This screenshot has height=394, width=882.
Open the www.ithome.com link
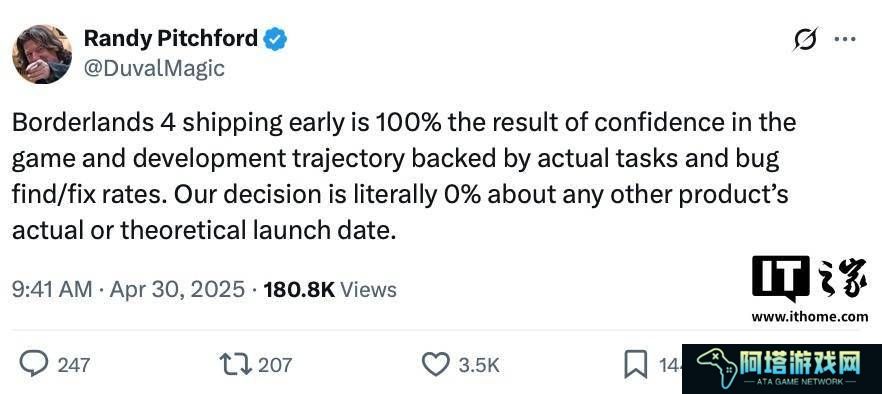[x=809, y=317]
